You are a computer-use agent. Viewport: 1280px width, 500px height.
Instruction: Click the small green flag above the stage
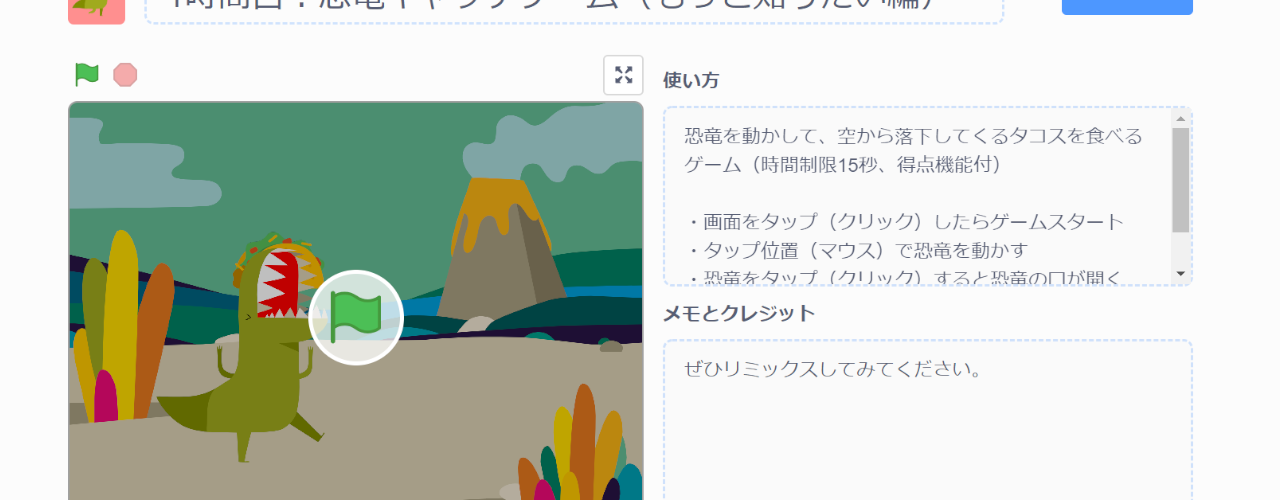pyautogui.click(x=87, y=75)
